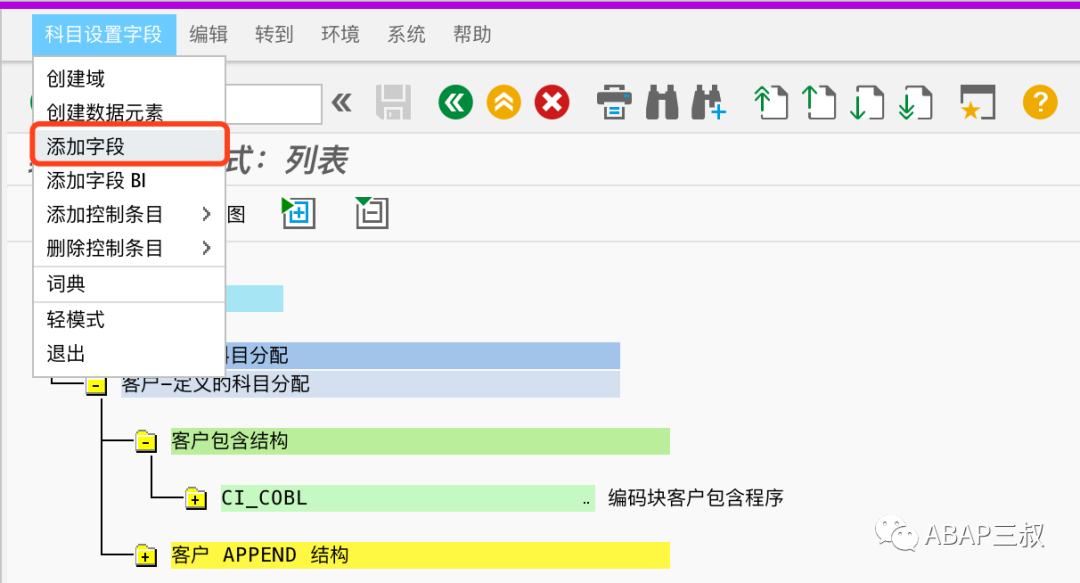Click the Find Next binoculars plus icon

[710, 103]
